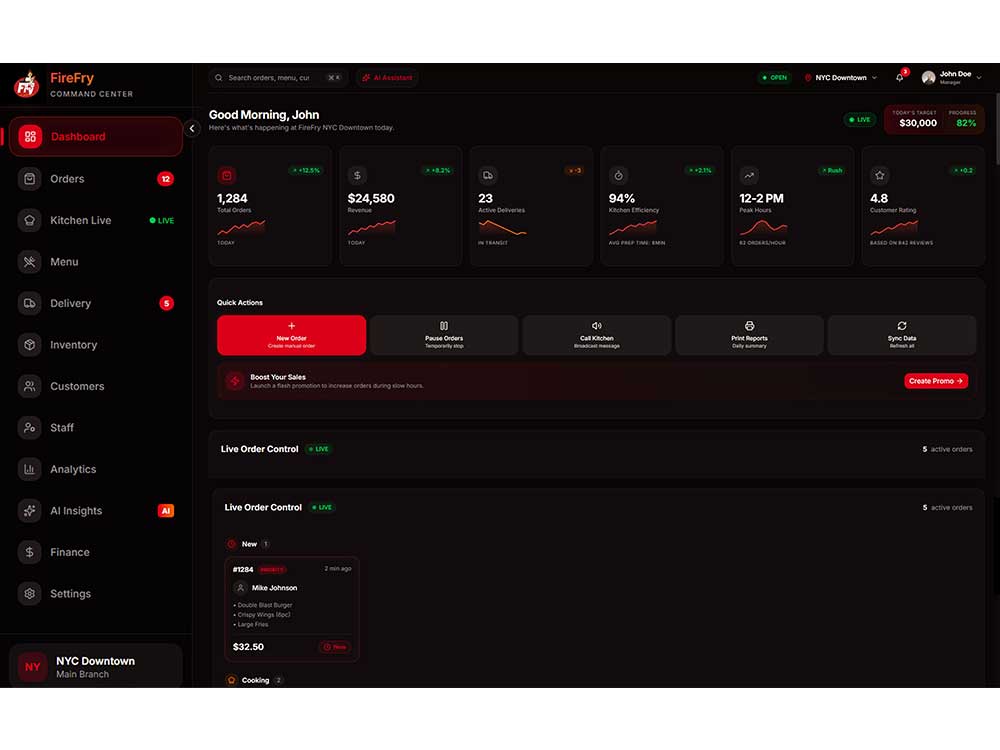
Task: Click the second Live Order Control LIVE badge
Action: 322,507
